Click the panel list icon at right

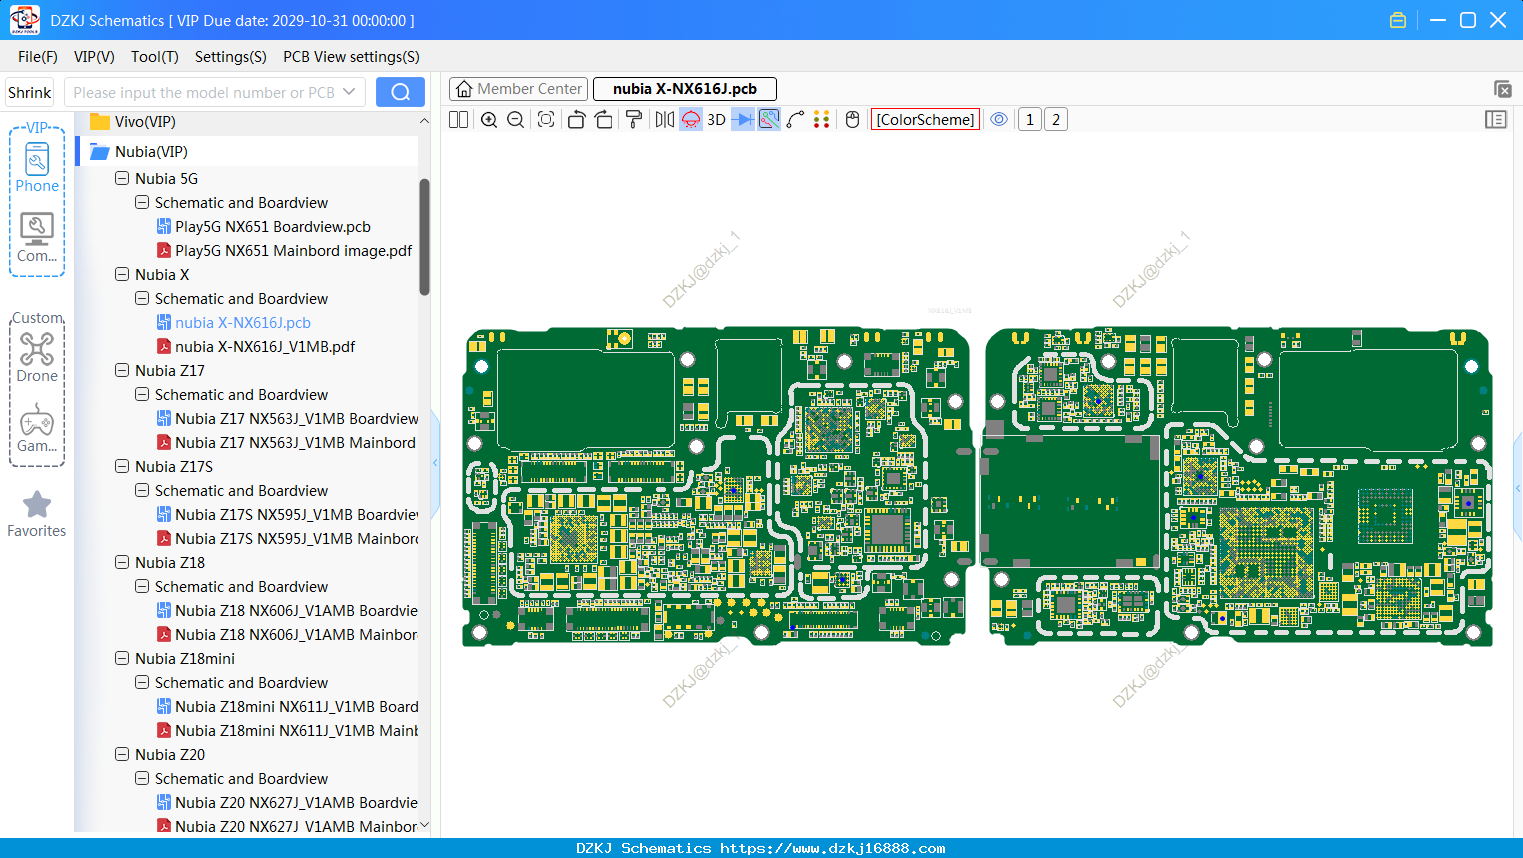pyautogui.click(x=1496, y=120)
